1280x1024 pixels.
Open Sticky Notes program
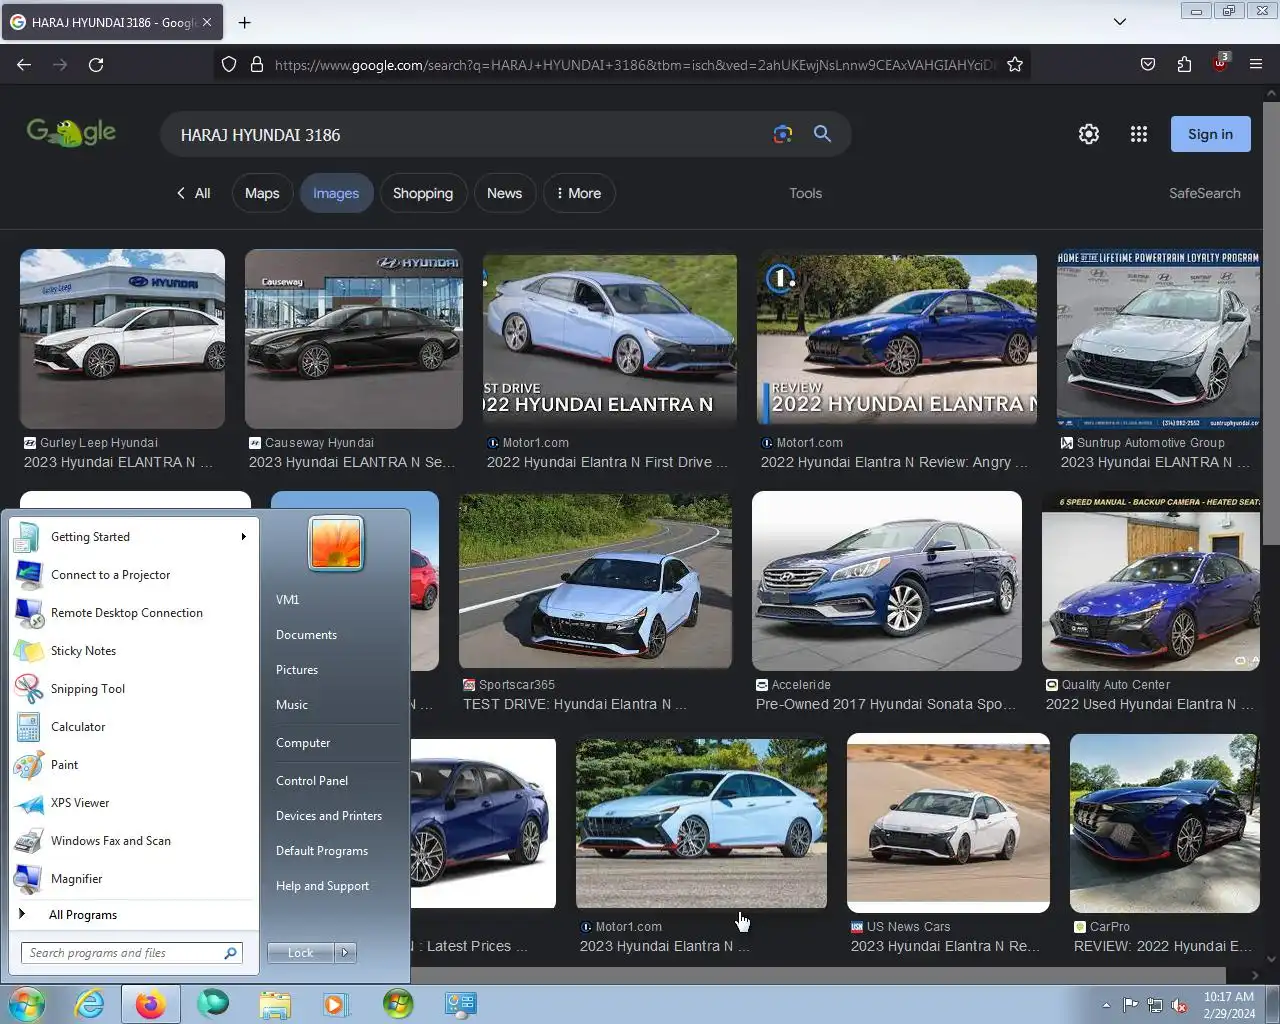pyautogui.click(x=134, y=651)
